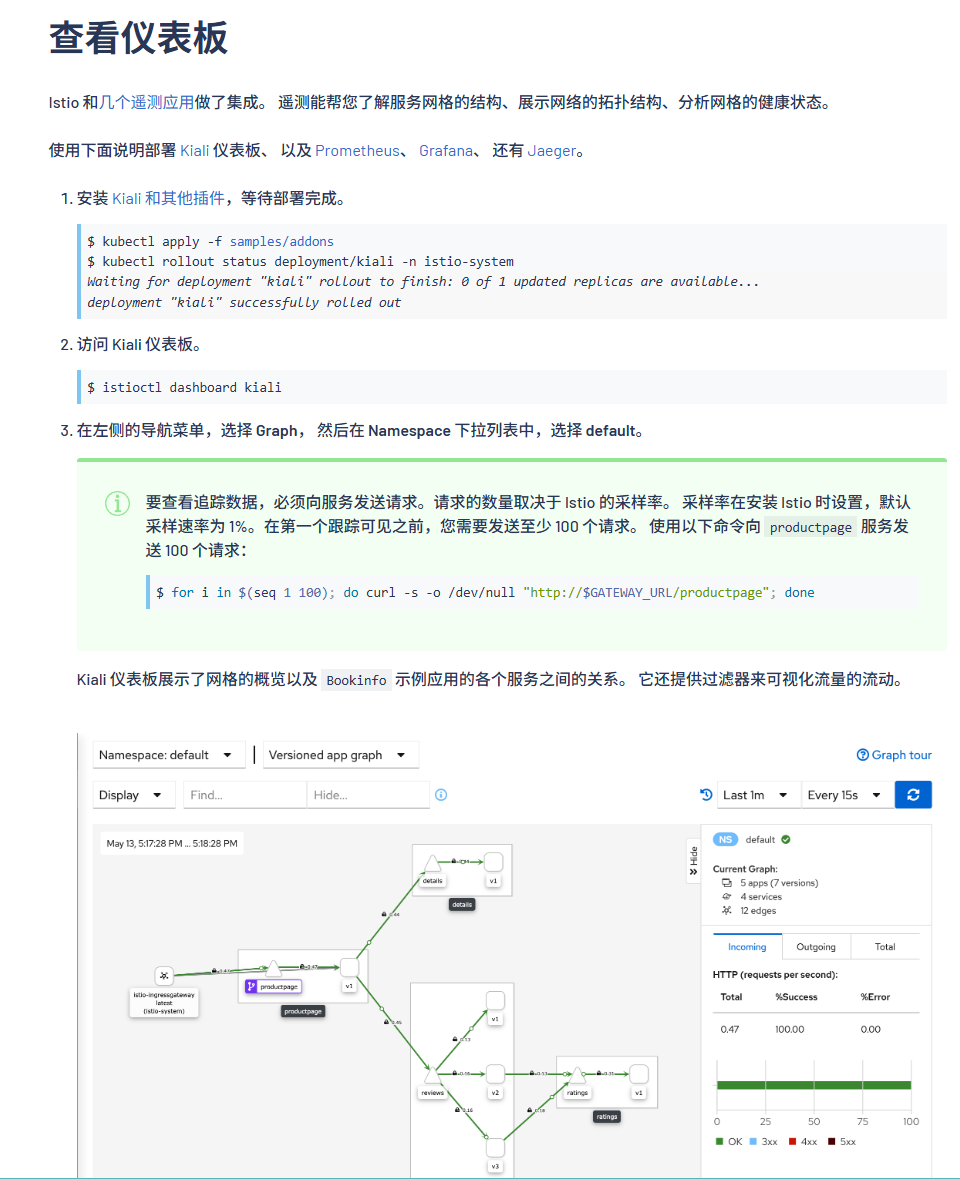The image size is (960, 1179).
Task: Expand the Display options dropdown
Action: pyautogui.click(x=133, y=795)
